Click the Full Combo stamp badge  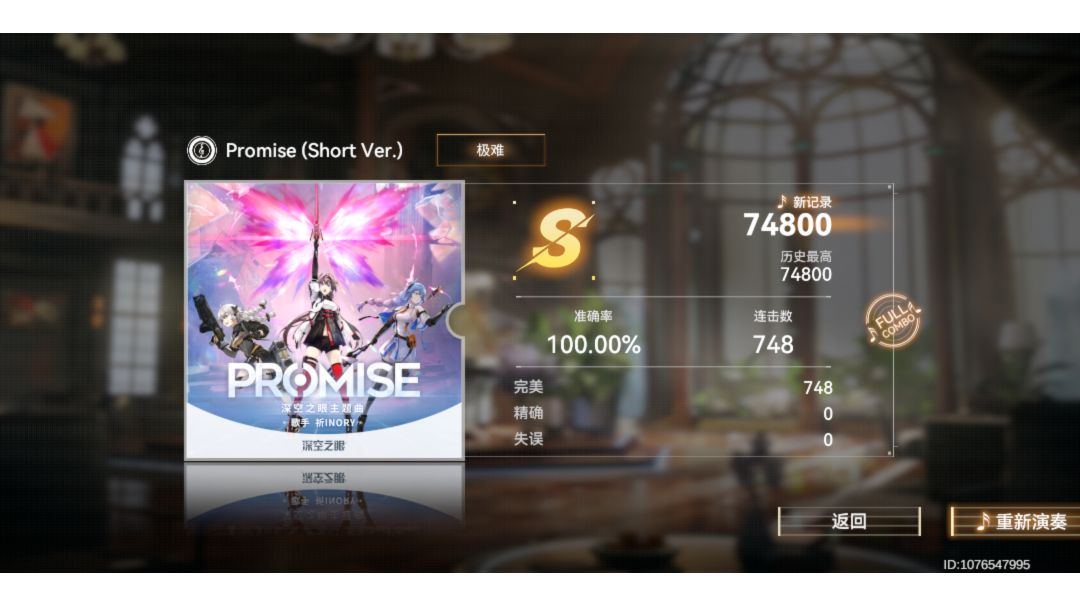(x=893, y=321)
